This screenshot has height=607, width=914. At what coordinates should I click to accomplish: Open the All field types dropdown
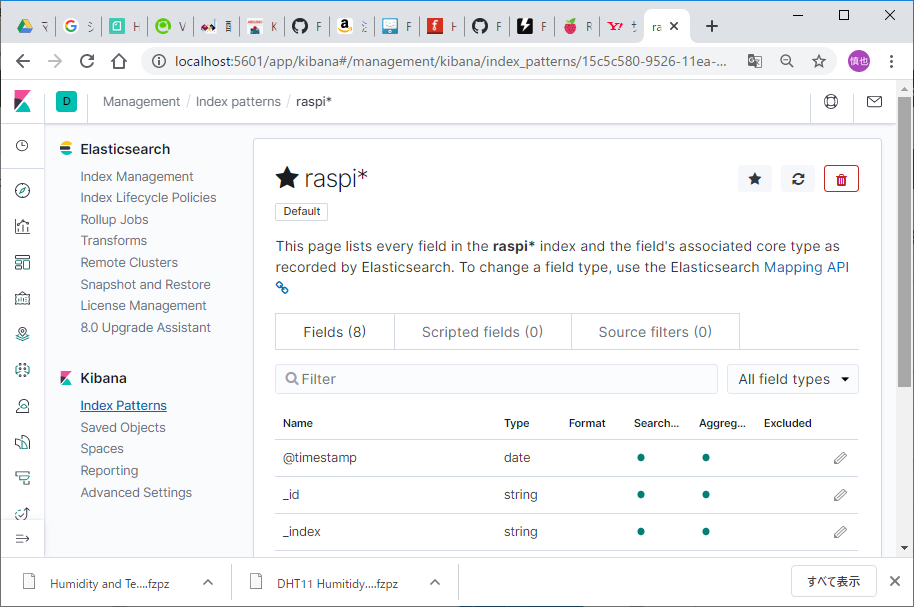(793, 379)
